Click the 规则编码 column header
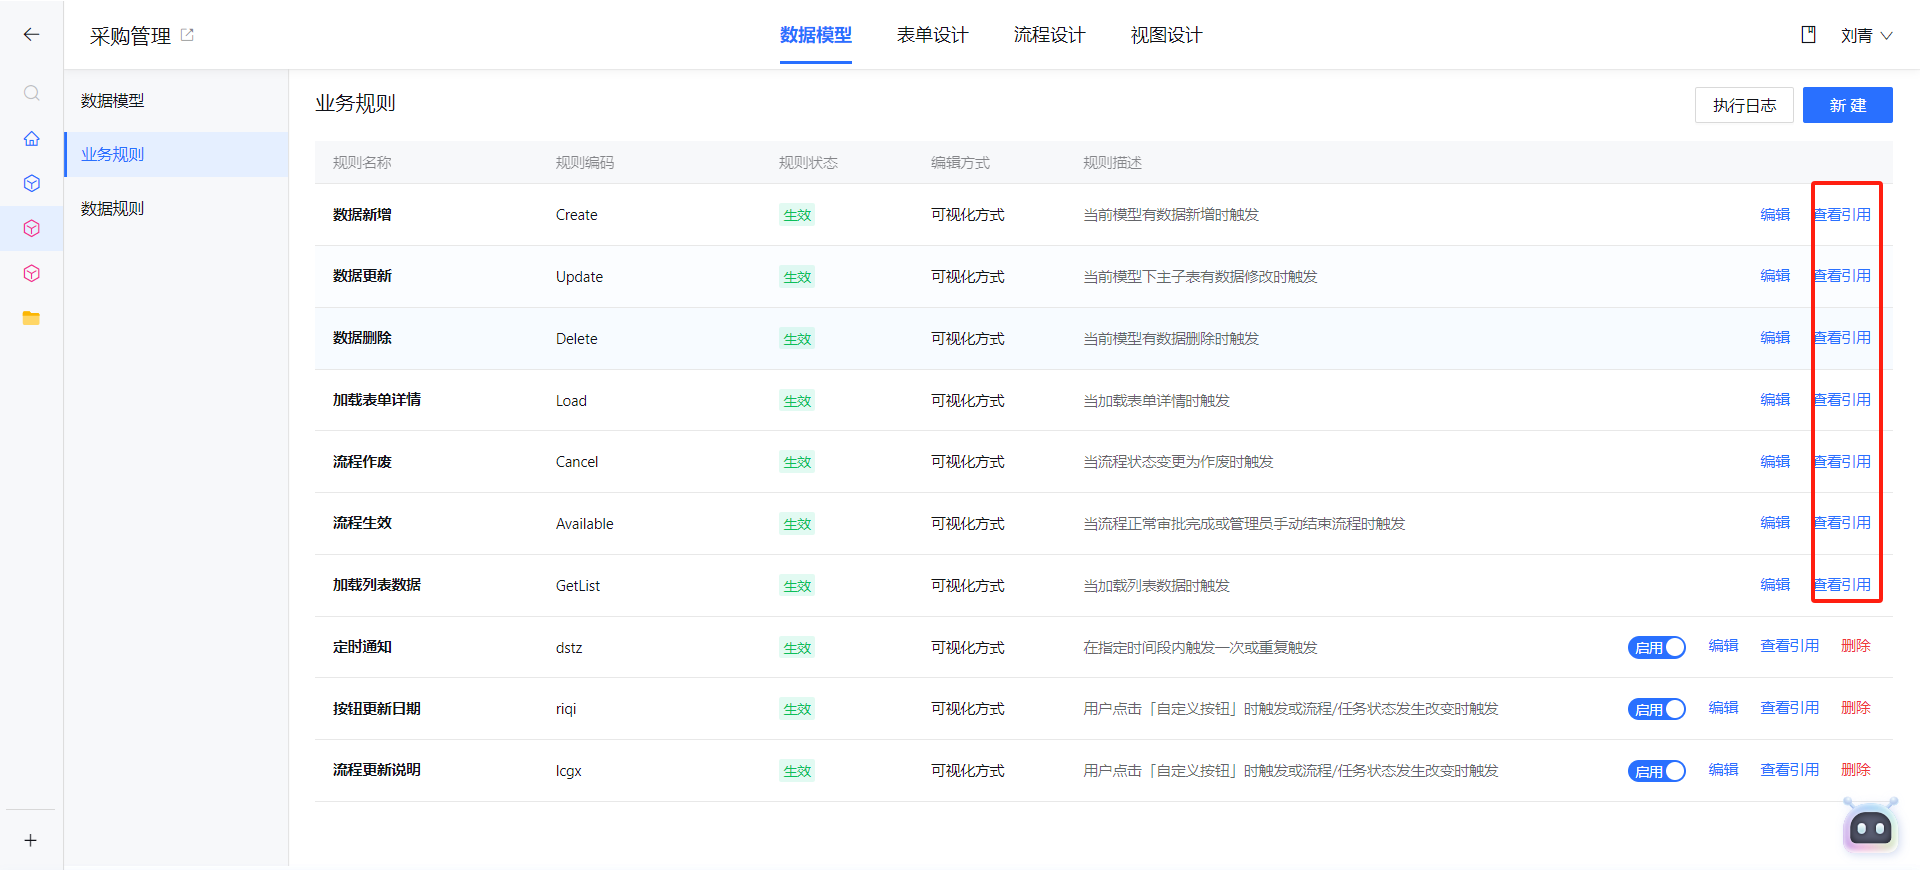The image size is (1920, 870). tap(585, 162)
